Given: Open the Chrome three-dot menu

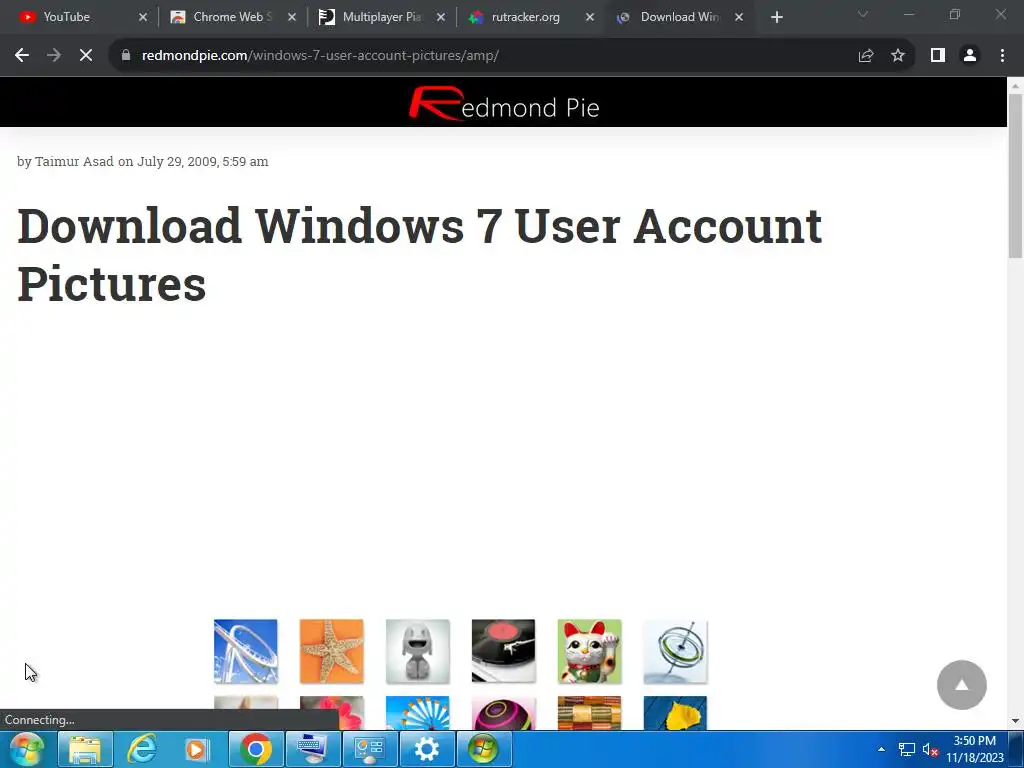Looking at the screenshot, I should click(1002, 56).
